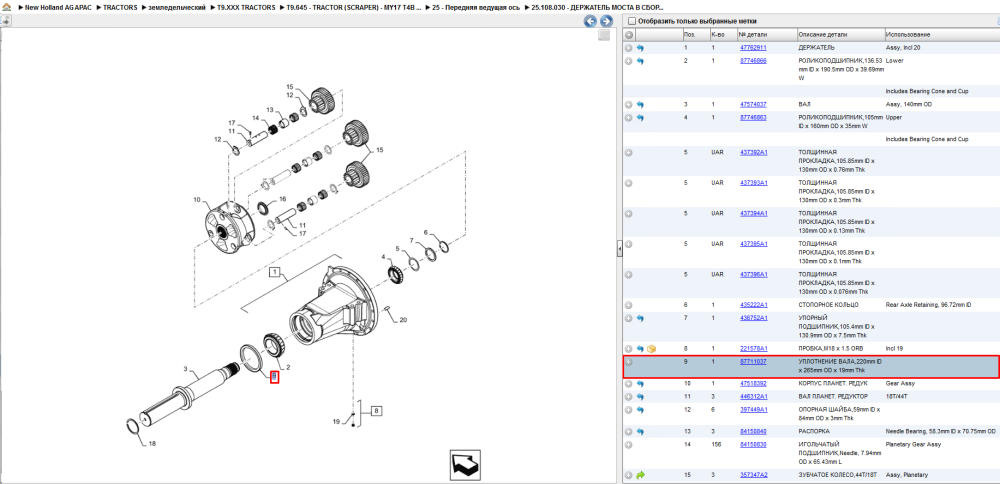Open part number link 397449A1
Image resolution: width=1000 pixels, height=484 pixels.
click(x=753, y=409)
